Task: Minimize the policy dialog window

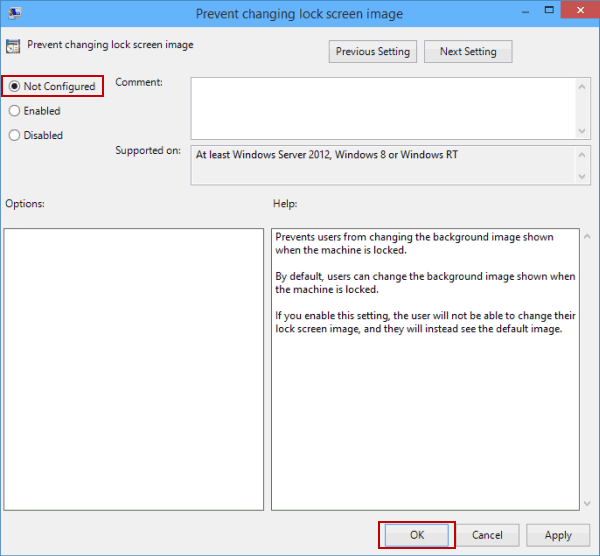Action: tap(525, 11)
